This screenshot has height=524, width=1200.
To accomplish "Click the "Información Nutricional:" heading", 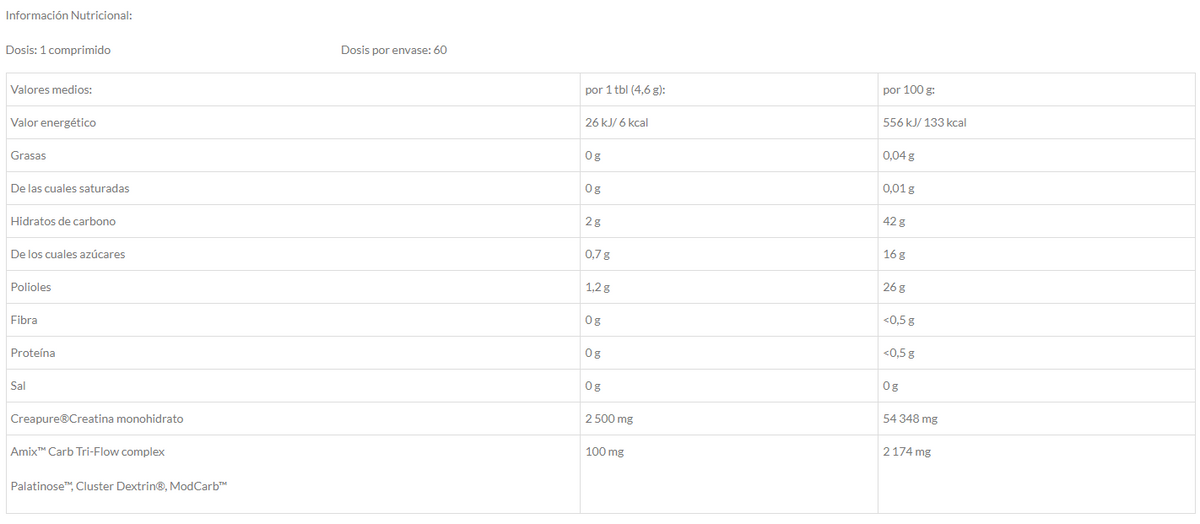I will click(69, 16).
